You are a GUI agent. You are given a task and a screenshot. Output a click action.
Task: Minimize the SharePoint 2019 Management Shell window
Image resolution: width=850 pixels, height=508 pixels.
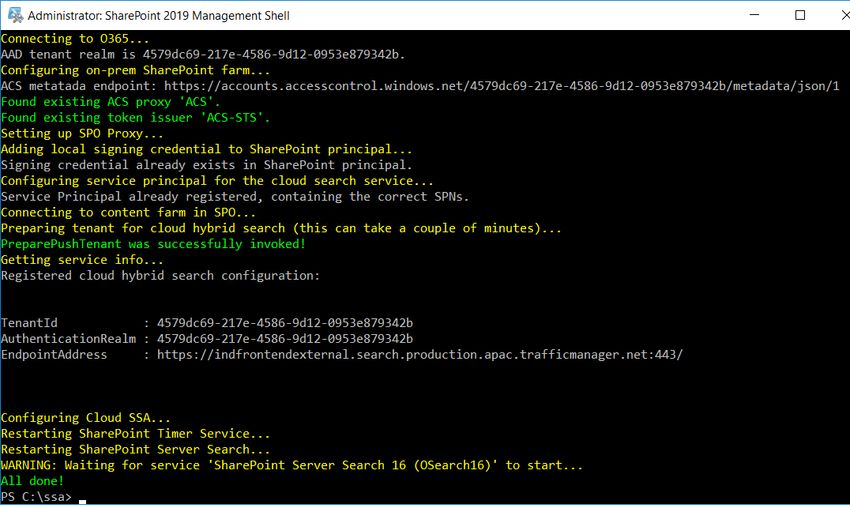754,15
